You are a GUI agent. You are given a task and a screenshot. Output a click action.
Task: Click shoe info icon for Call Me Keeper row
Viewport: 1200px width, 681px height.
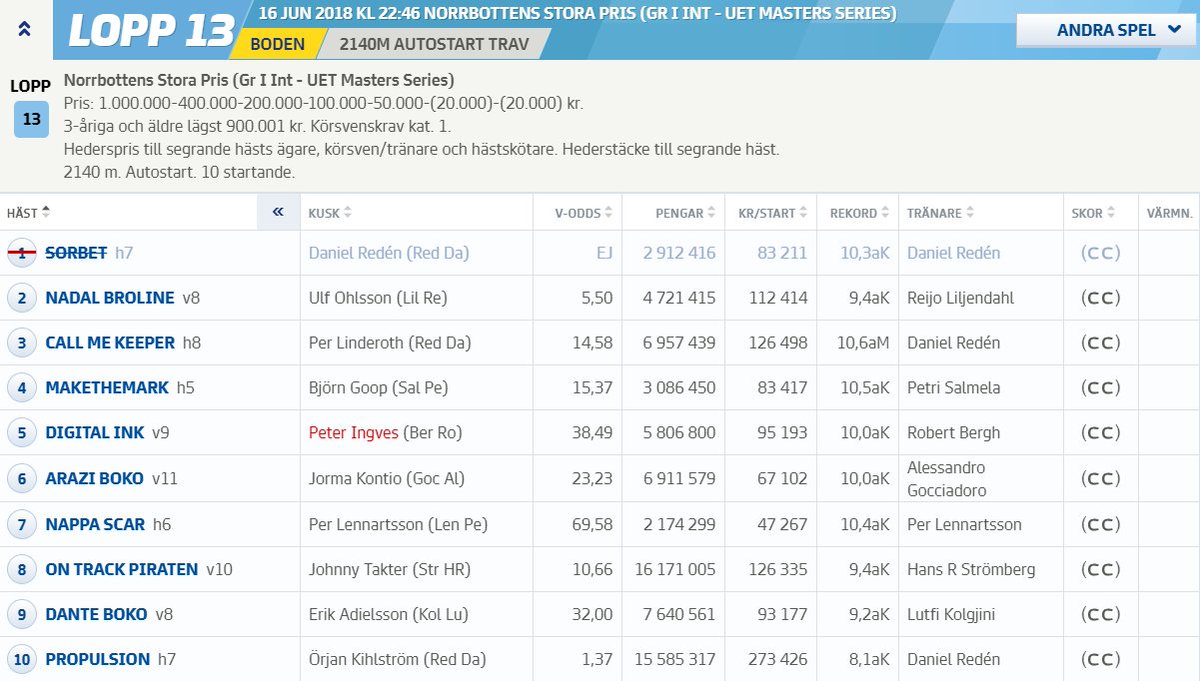(1101, 344)
